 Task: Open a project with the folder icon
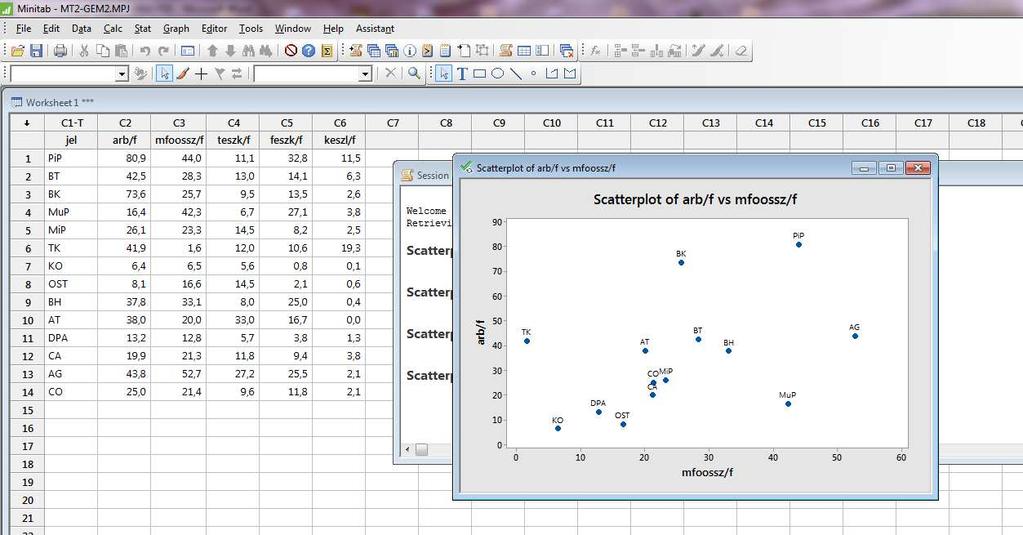pyautogui.click(x=18, y=51)
